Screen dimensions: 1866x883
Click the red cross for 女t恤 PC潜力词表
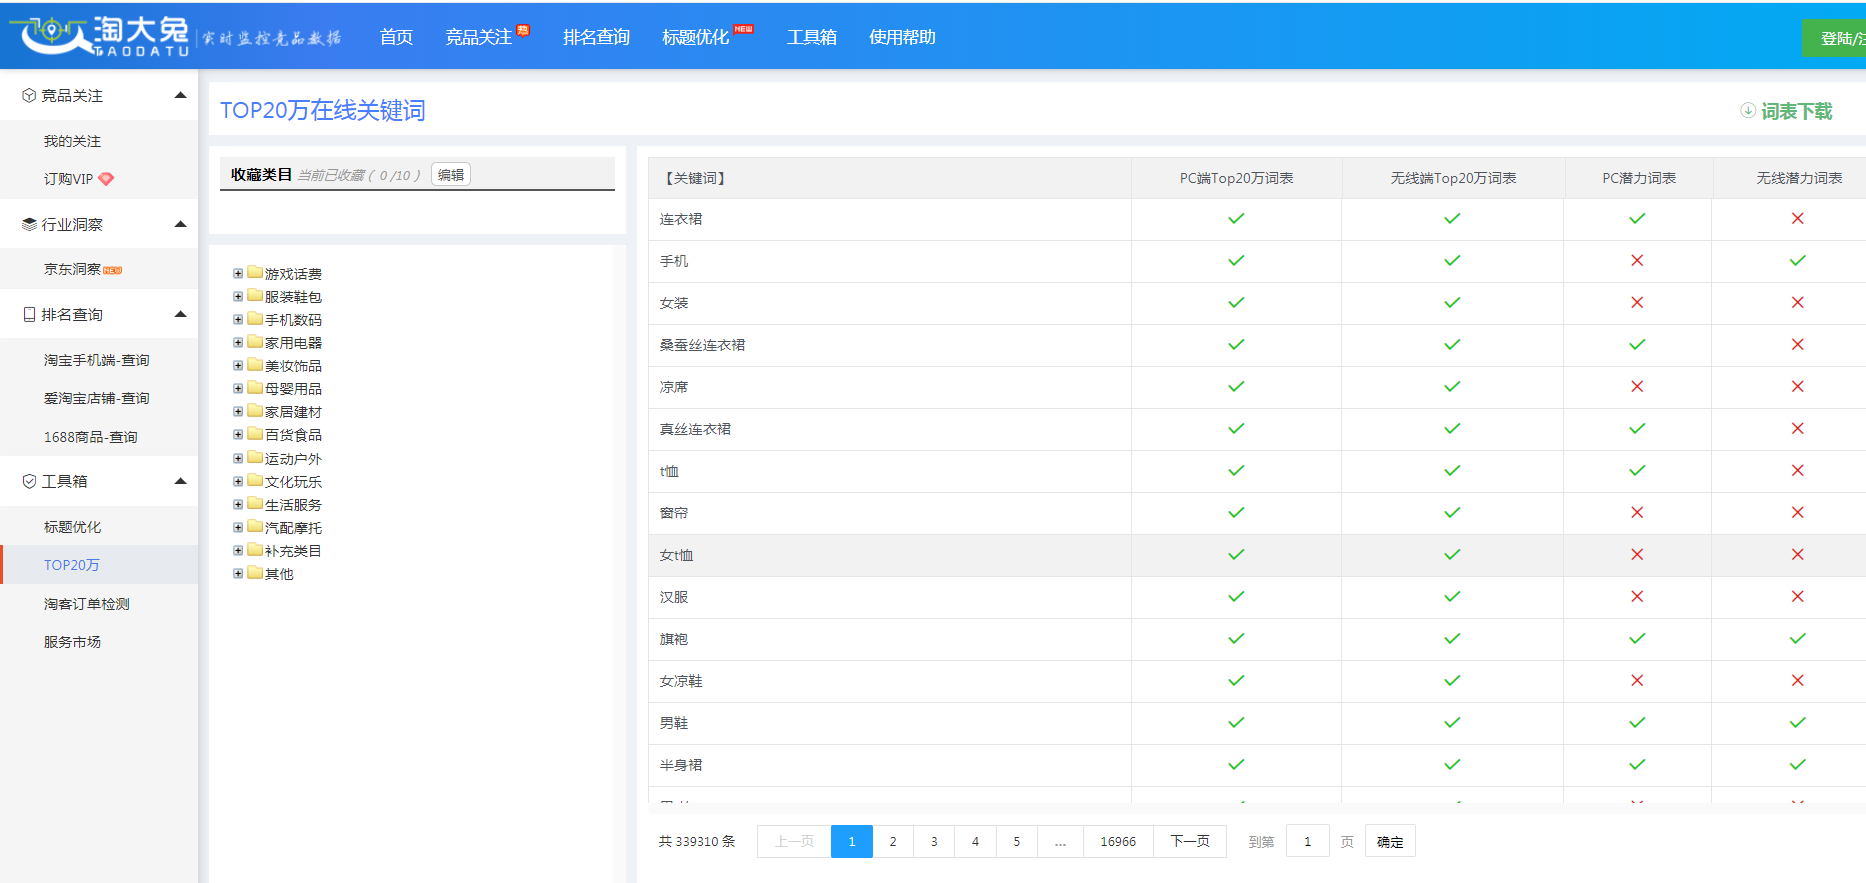1637,554
